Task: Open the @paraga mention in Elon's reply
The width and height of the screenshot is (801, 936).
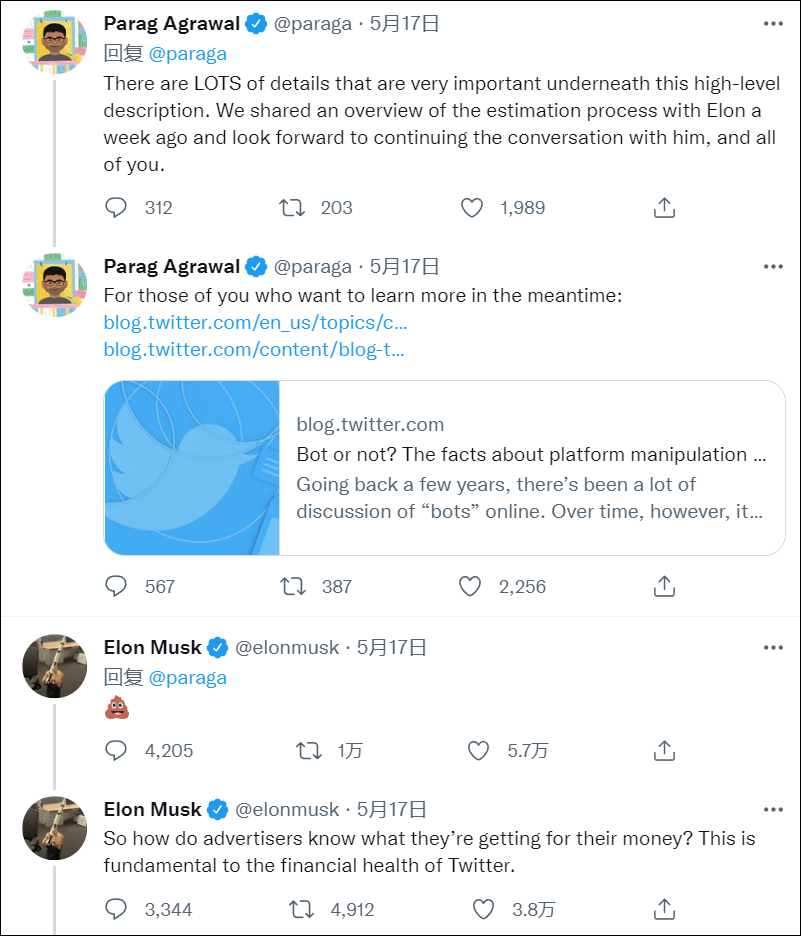Action: (x=187, y=677)
